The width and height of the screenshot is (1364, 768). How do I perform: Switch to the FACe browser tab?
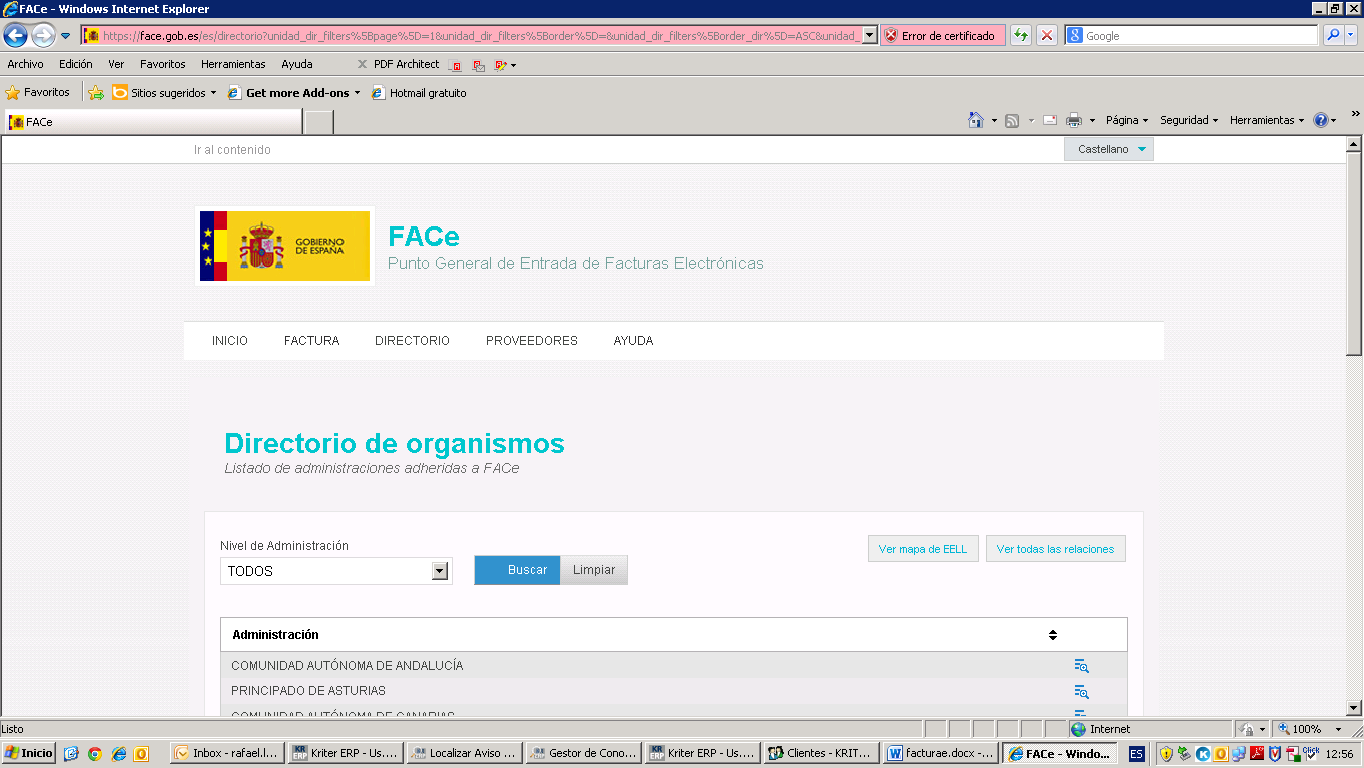[x=152, y=122]
